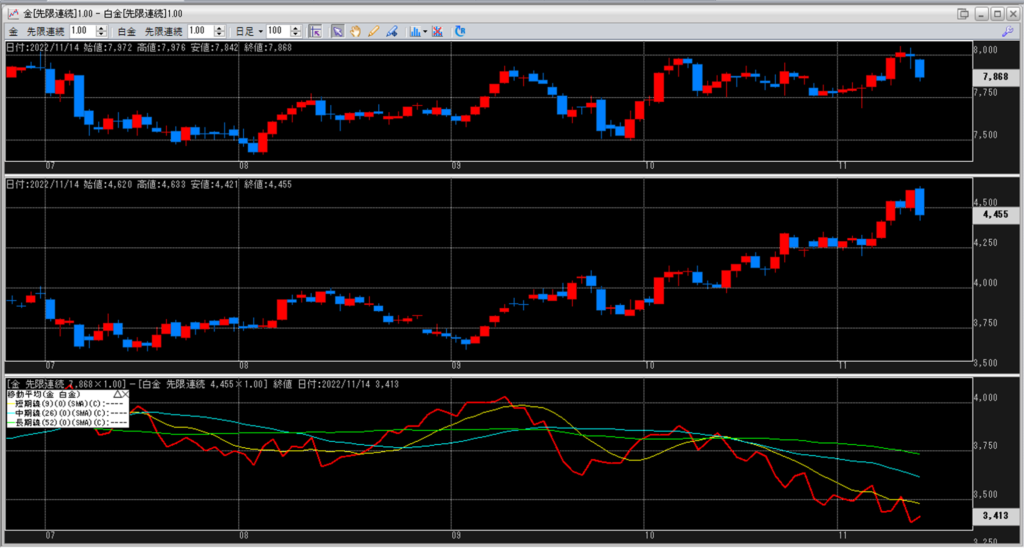Click the 白金 symbol label in toolbar
The image size is (1024, 548).
pyautogui.click(x=128, y=31)
